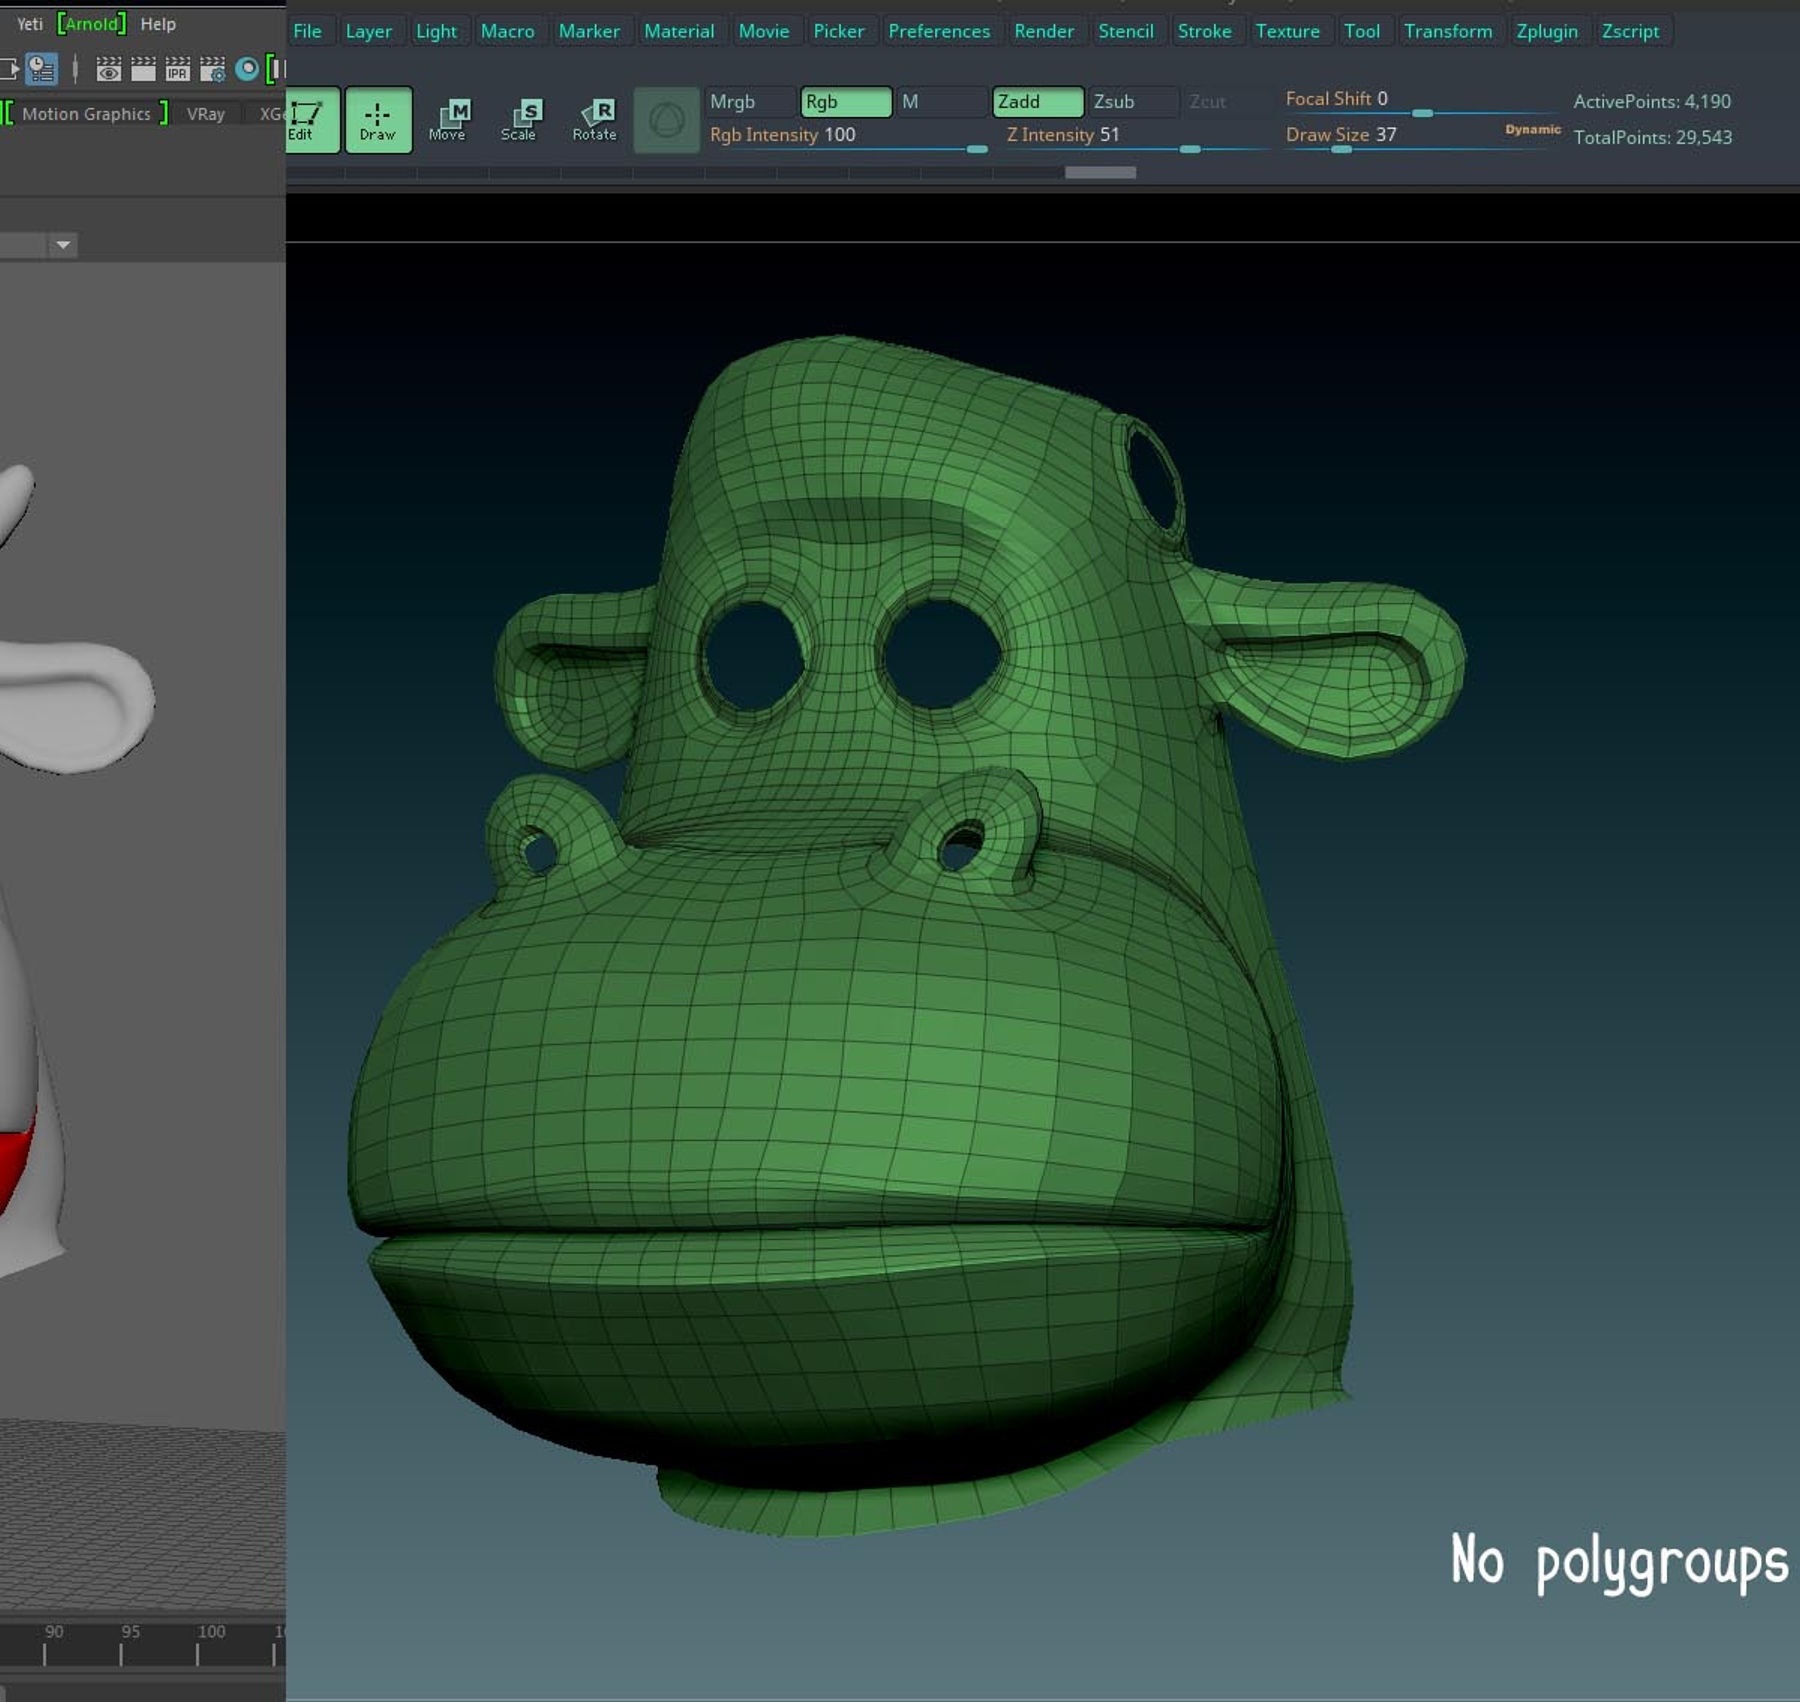
Task: Open the Animation Preferences icon in Maya
Action: click(42, 68)
